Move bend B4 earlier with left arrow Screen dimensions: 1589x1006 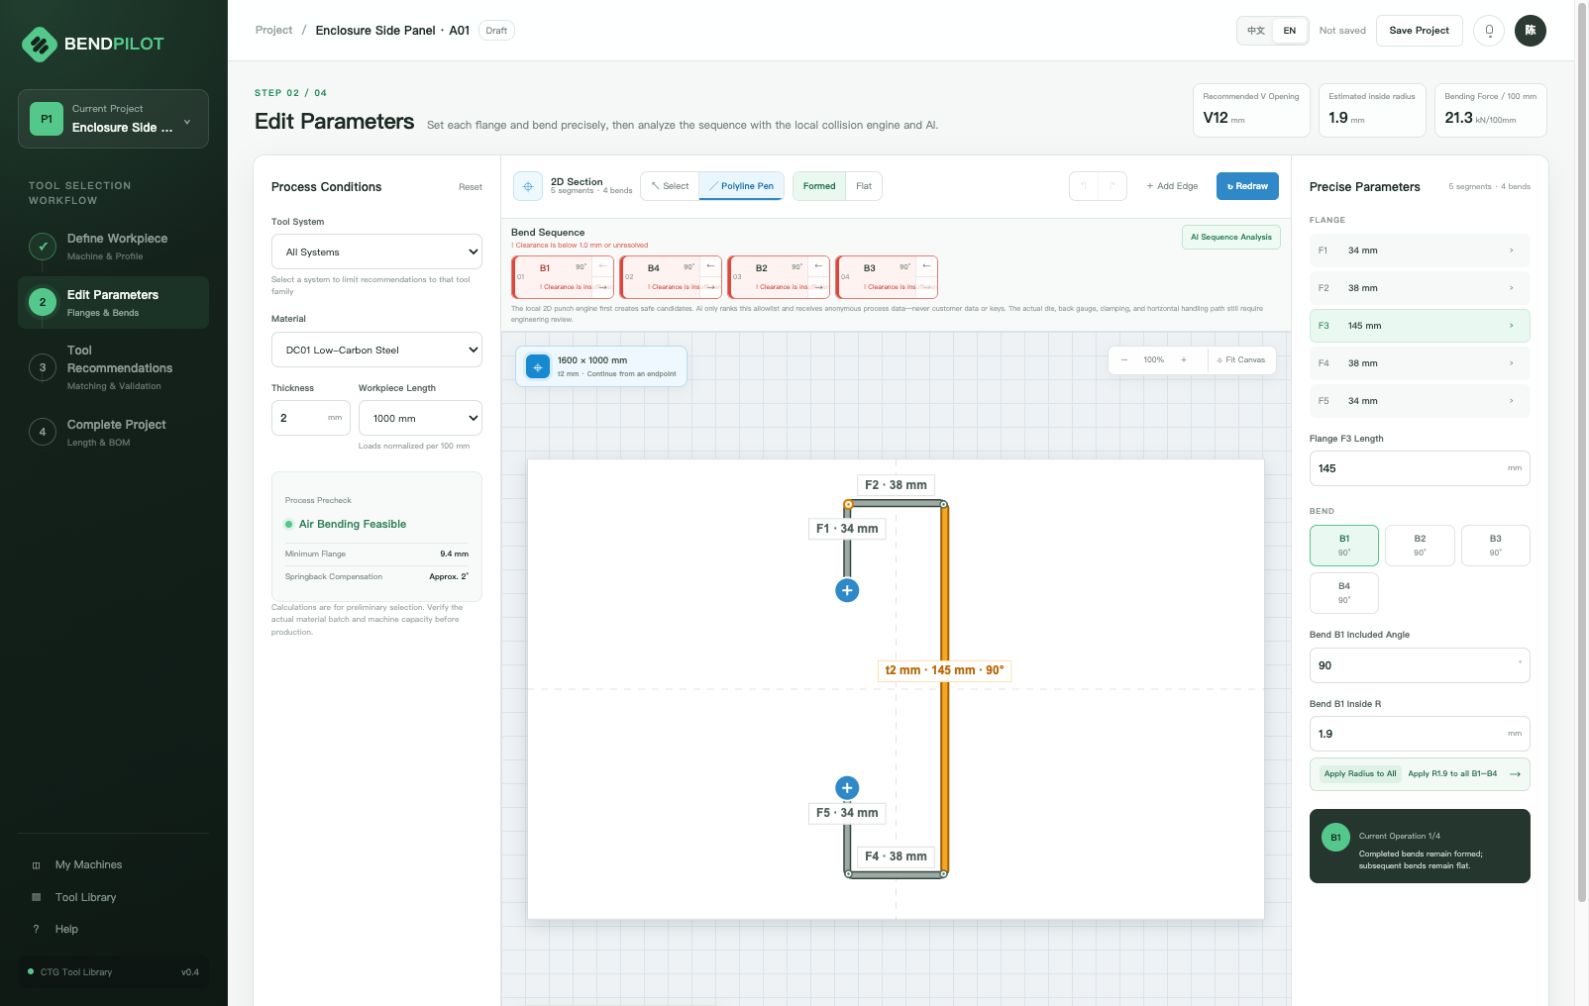710,266
